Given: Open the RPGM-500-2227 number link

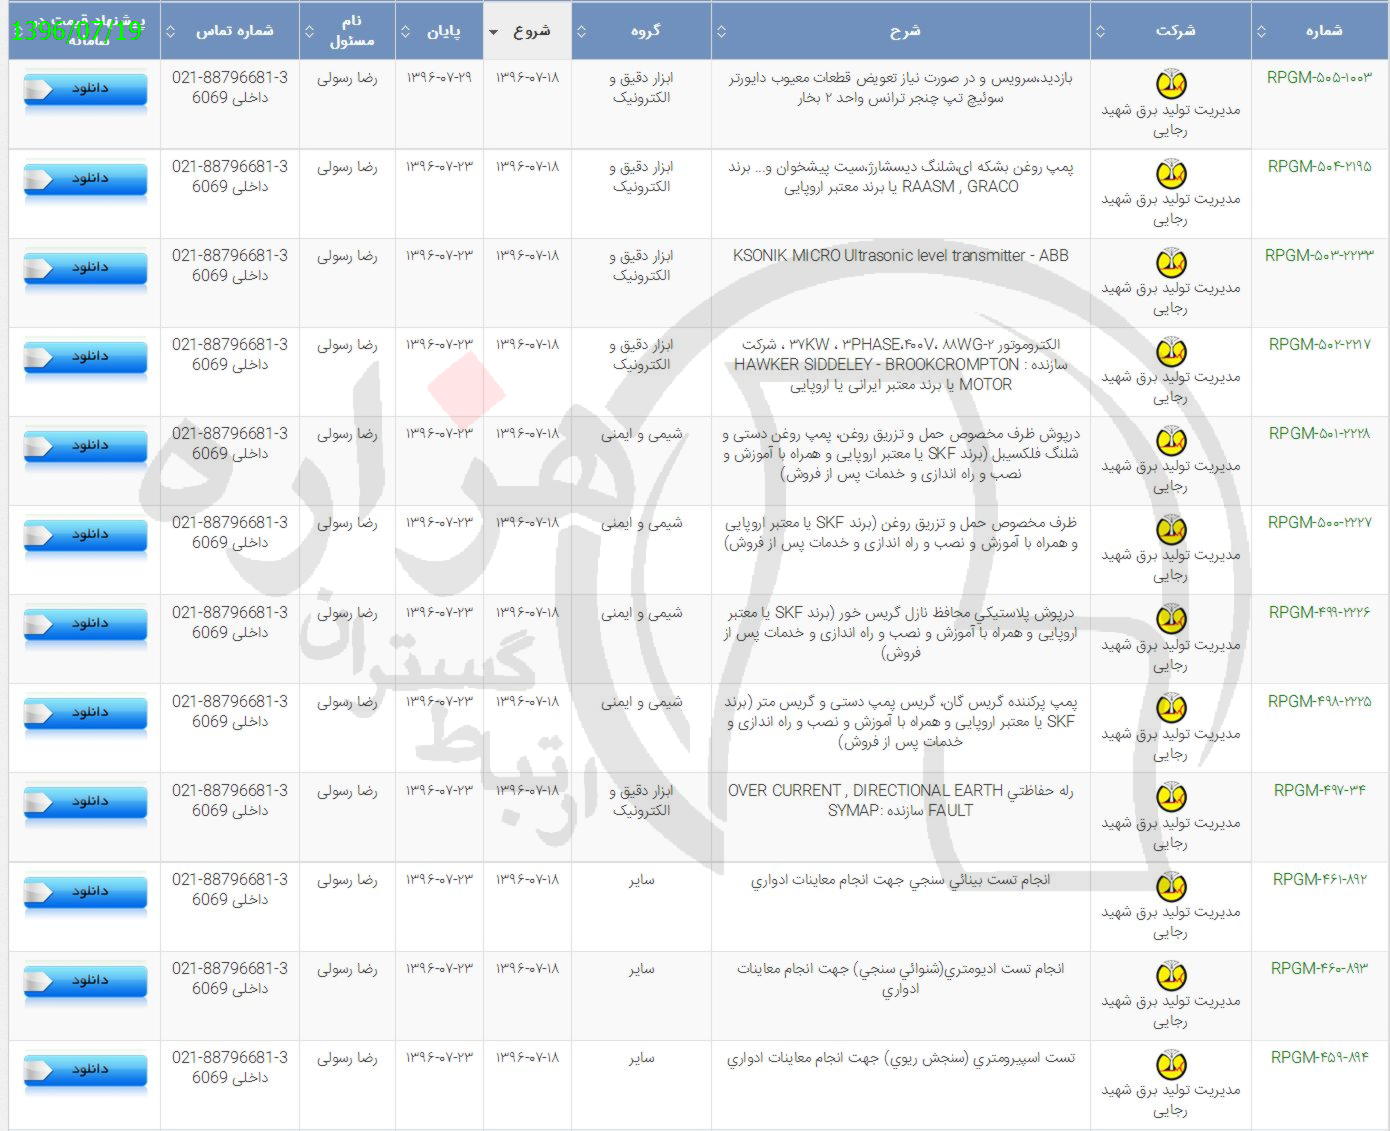Looking at the screenshot, I should [1319, 522].
